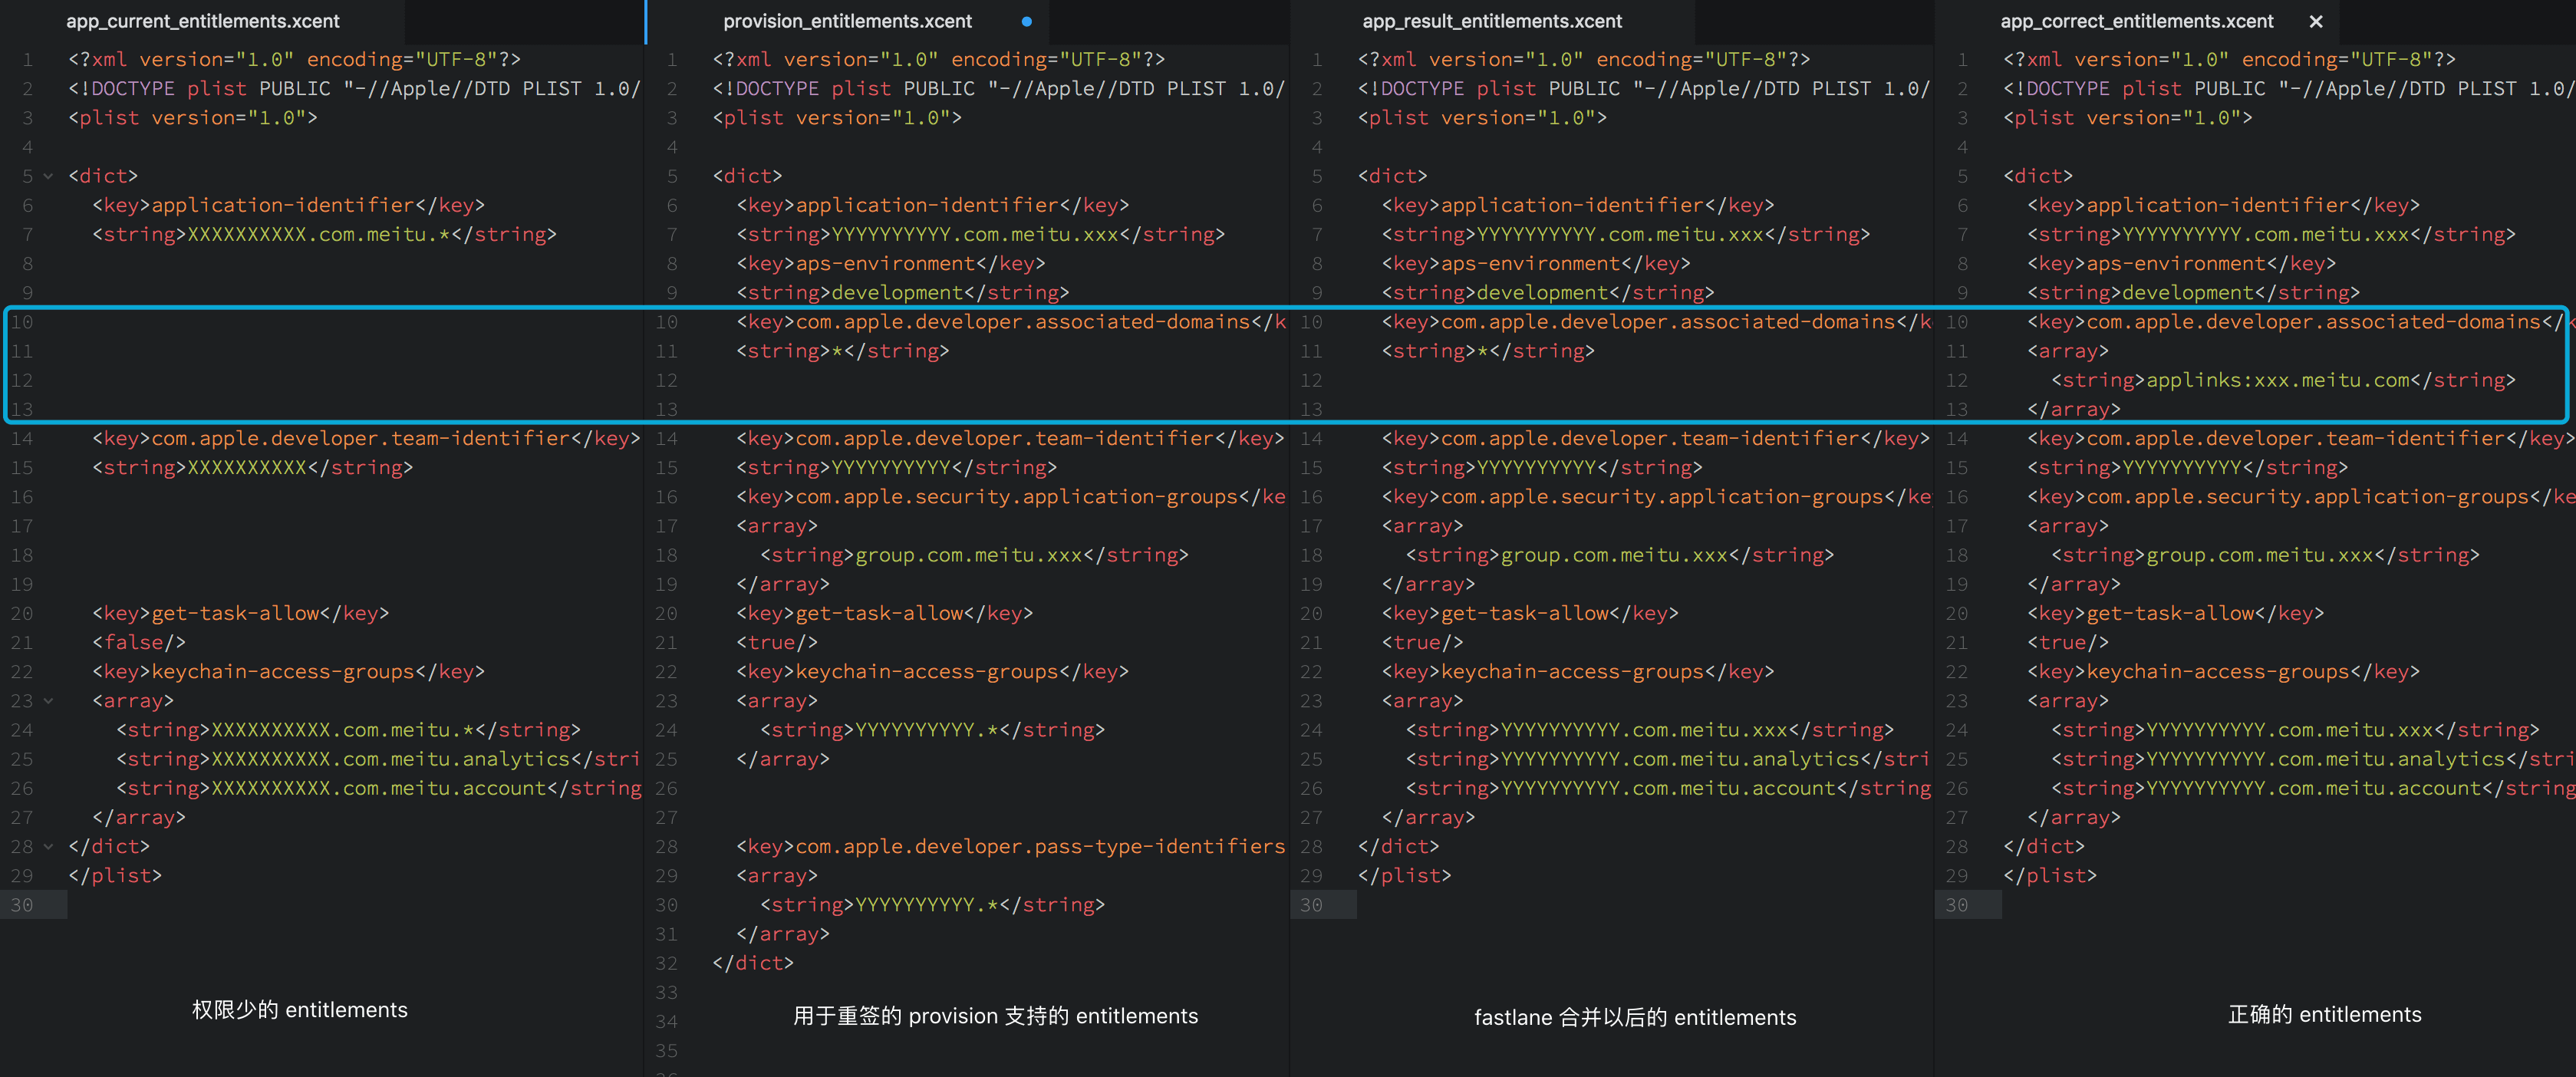
Task: Click line number 35 in provision pane gutter
Action: click(x=666, y=1050)
